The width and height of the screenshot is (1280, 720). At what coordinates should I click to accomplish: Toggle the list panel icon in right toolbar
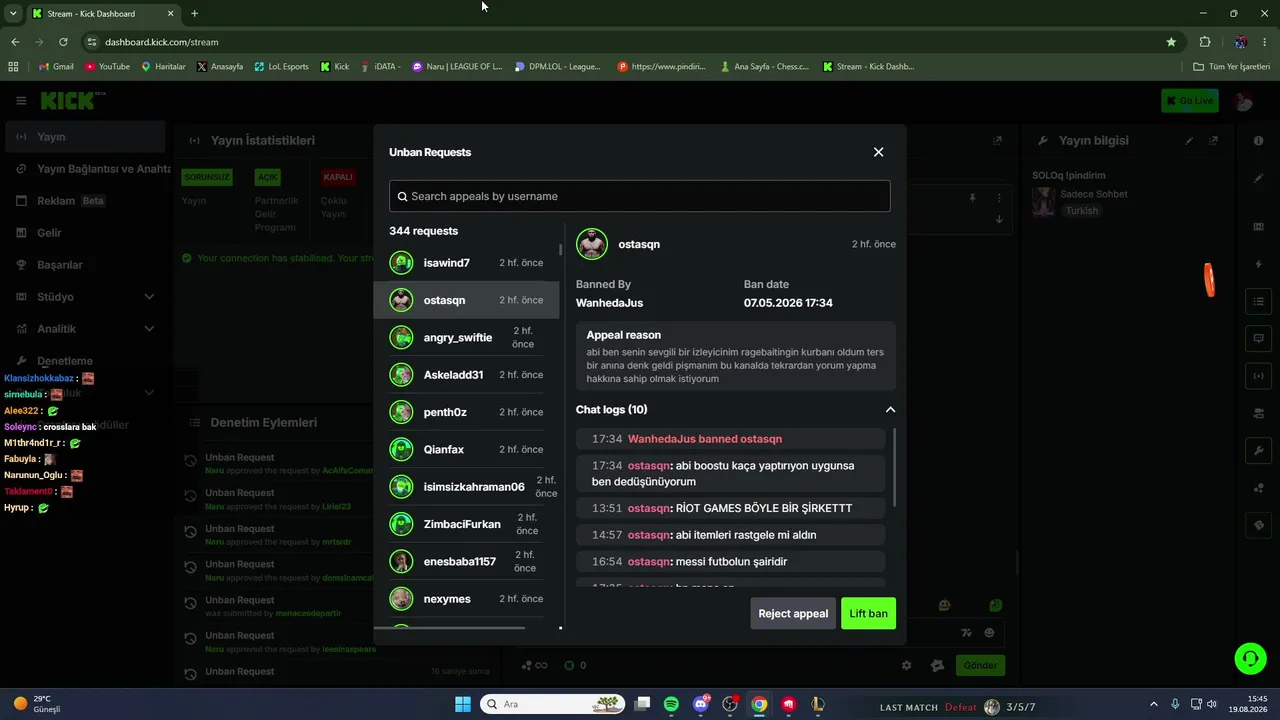point(1258,301)
